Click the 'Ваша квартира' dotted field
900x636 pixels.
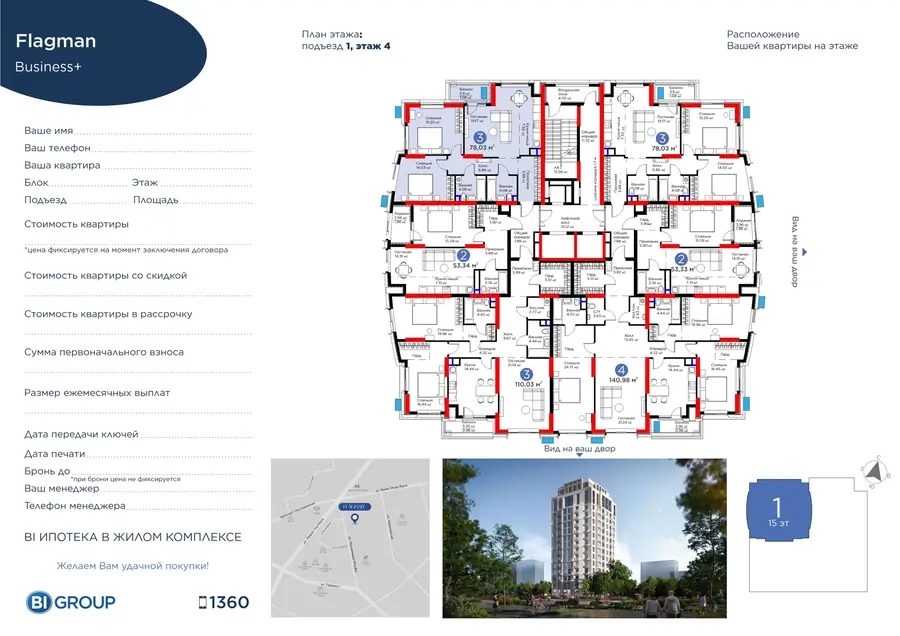point(177,165)
